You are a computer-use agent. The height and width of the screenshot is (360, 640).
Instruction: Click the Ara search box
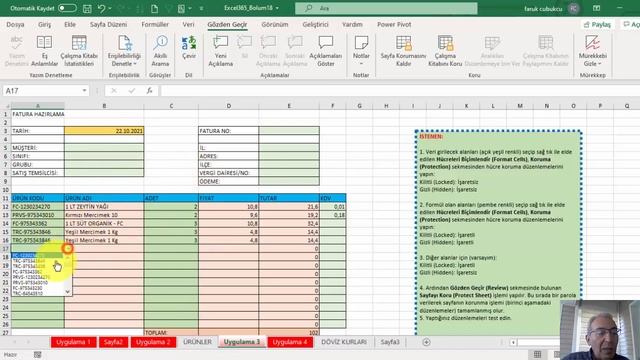(x=386, y=8)
